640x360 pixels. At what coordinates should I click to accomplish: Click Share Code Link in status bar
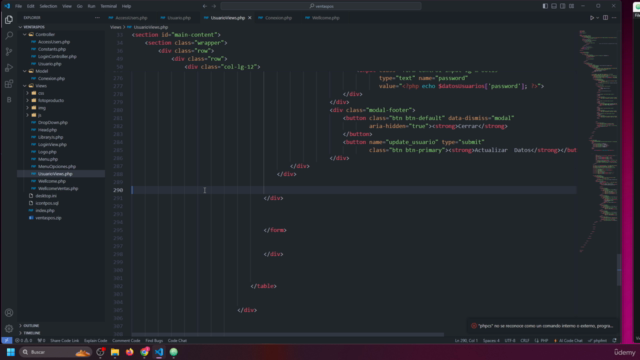point(64,340)
